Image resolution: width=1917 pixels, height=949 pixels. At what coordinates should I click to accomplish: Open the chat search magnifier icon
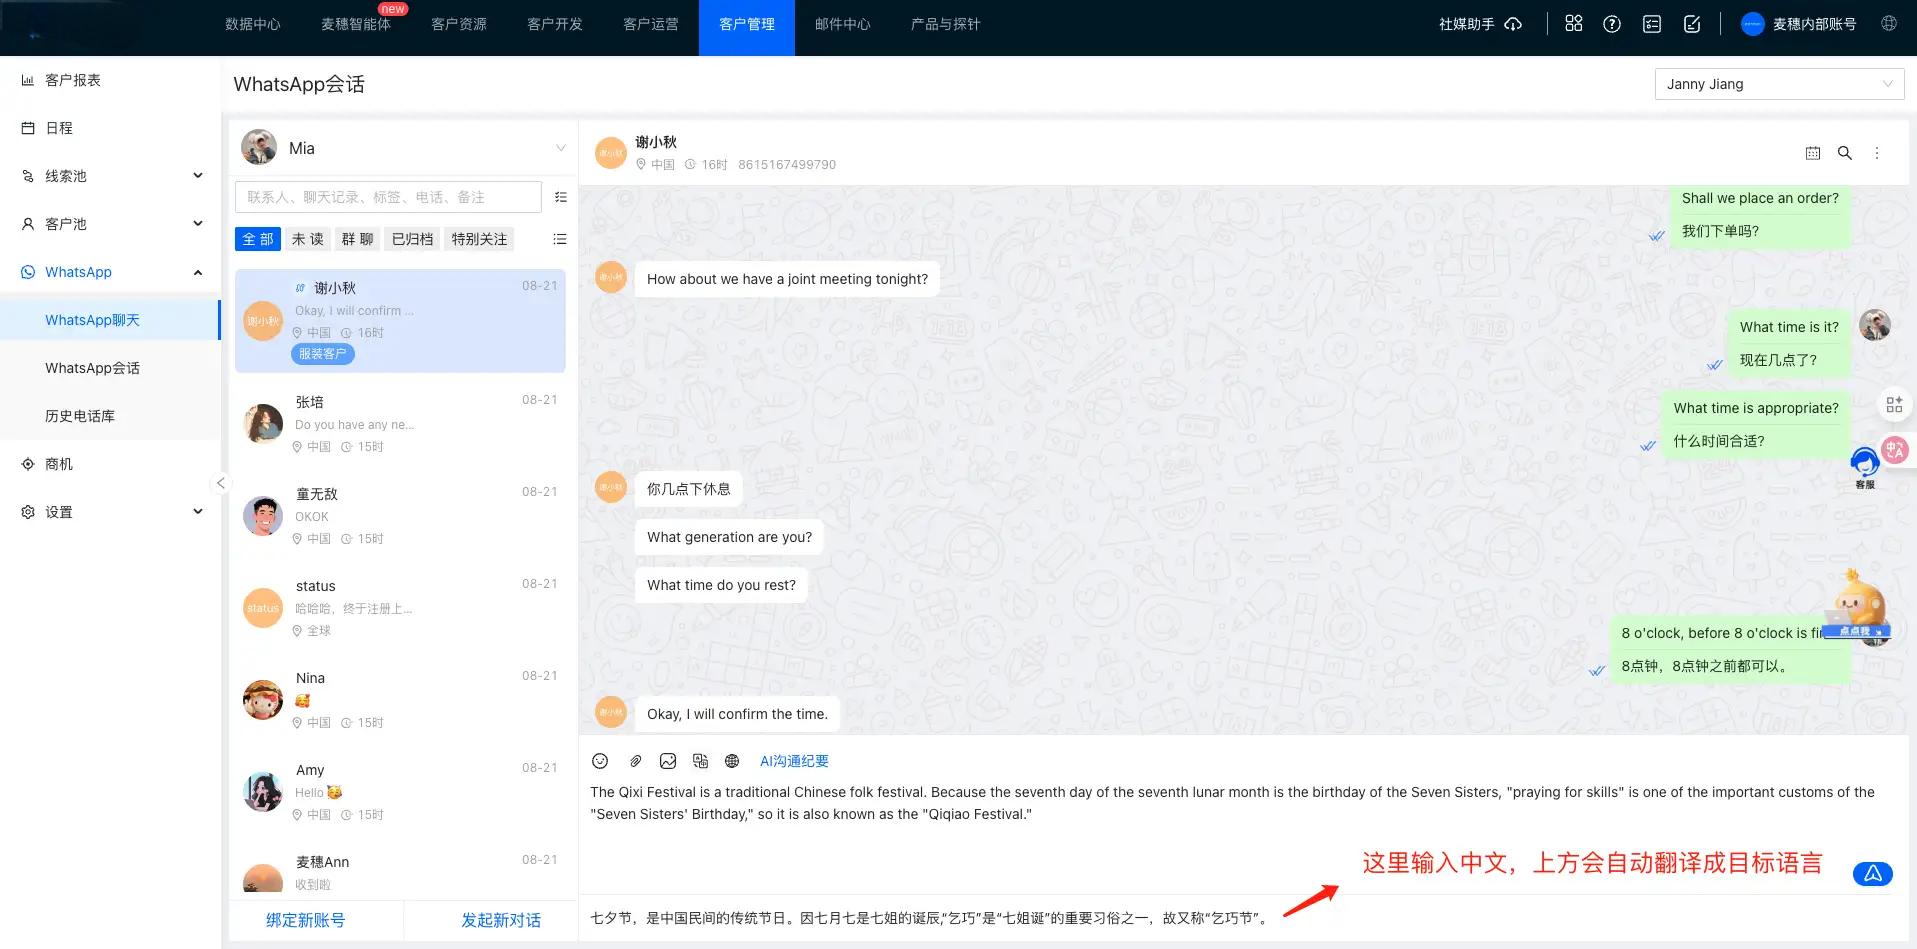1845,153
